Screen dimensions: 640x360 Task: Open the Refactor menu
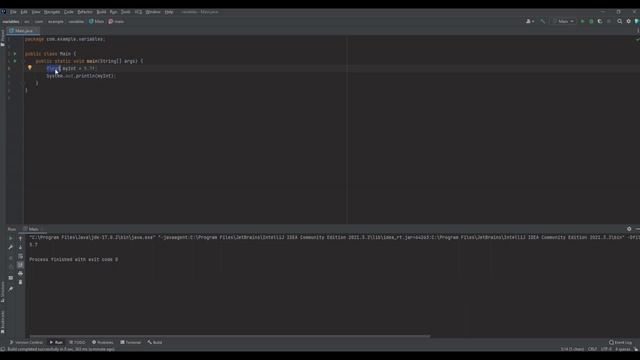point(85,12)
